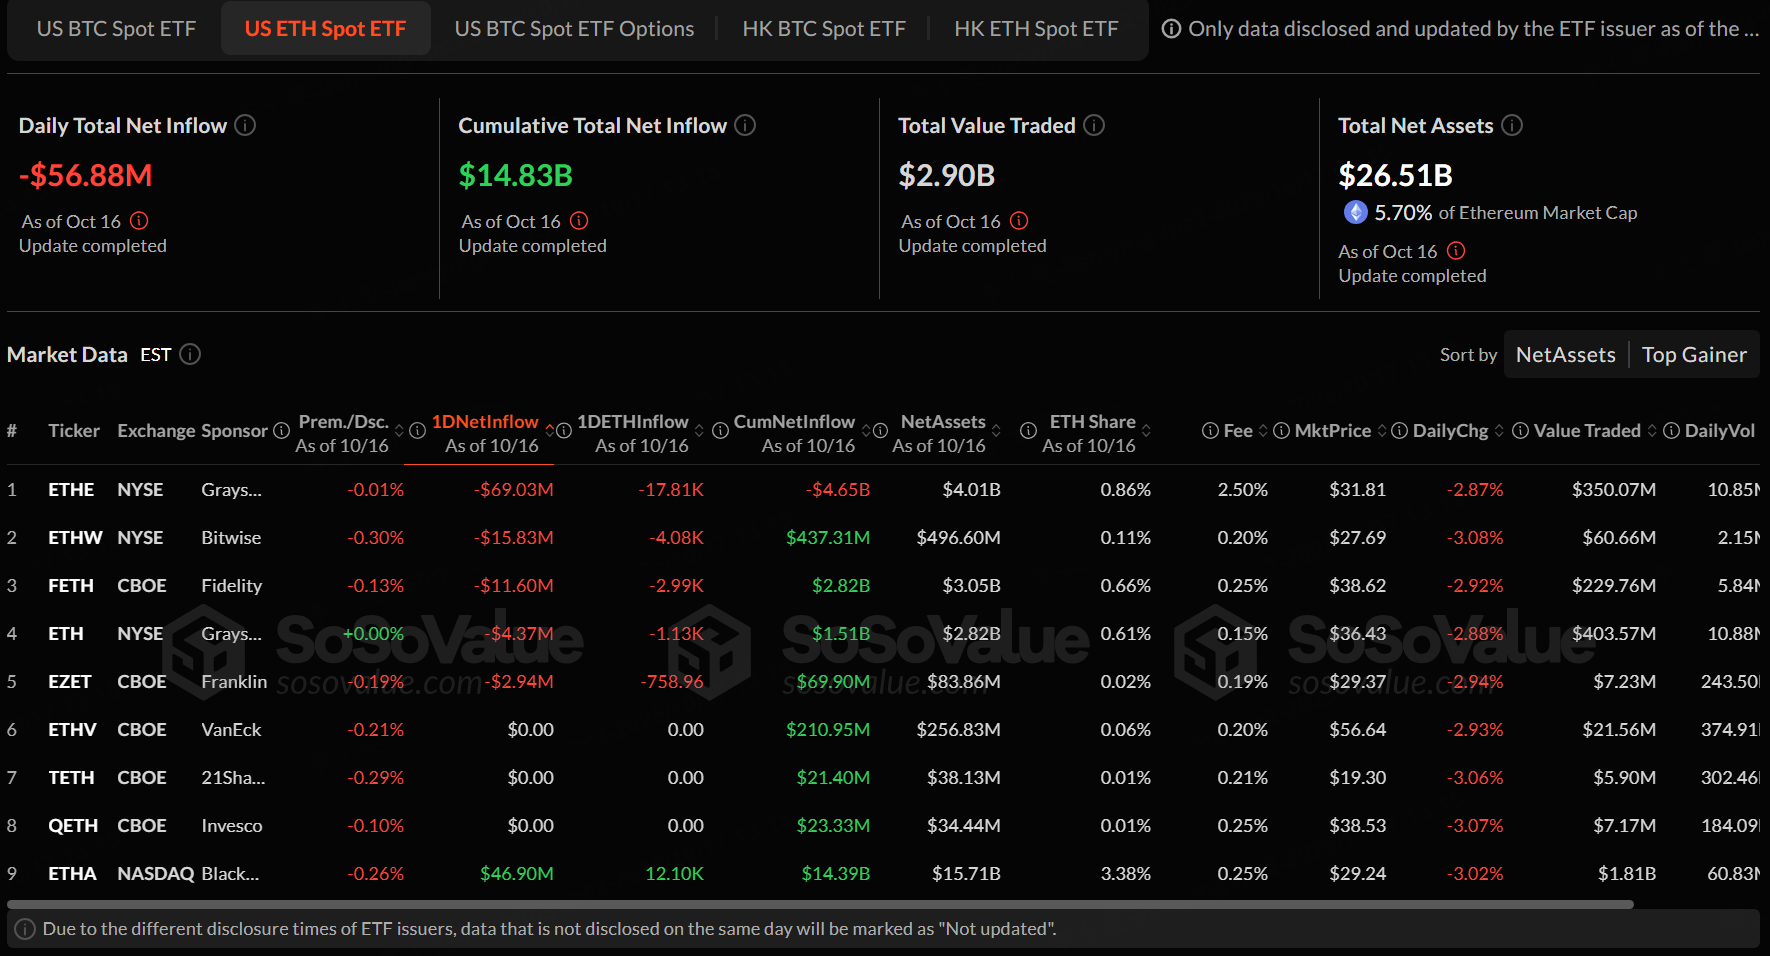The height and width of the screenshot is (956, 1770).
Task: Open the HK ETH Spot ETF tab
Action: 1036,29
